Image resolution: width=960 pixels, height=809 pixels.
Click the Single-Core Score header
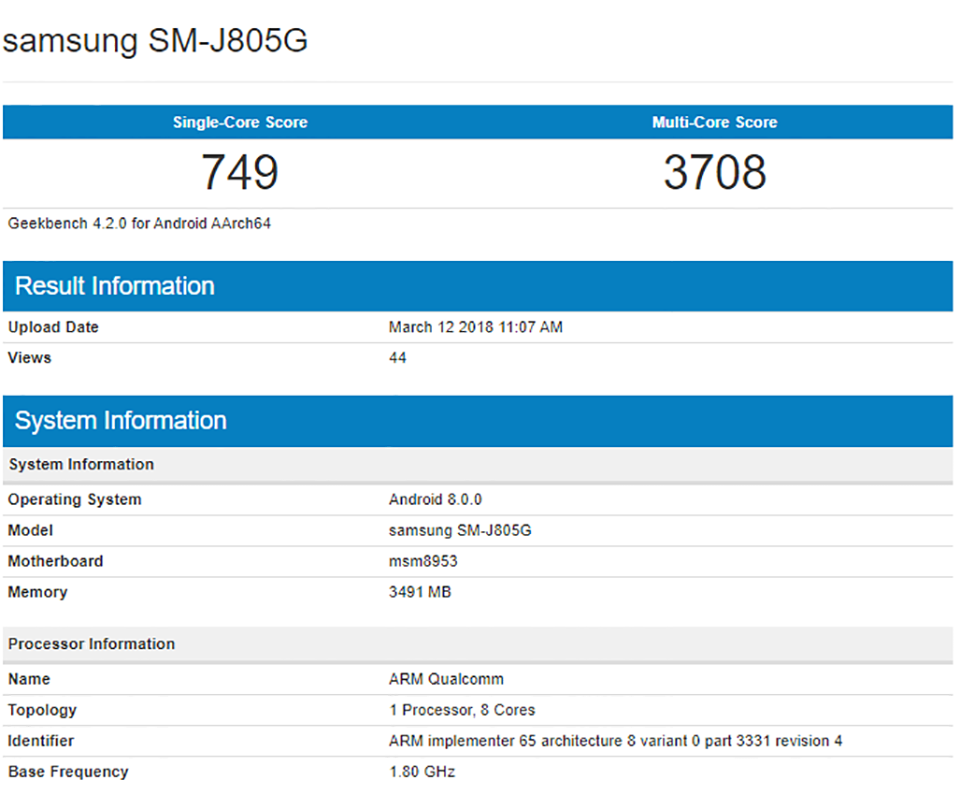pyautogui.click(x=240, y=122)
